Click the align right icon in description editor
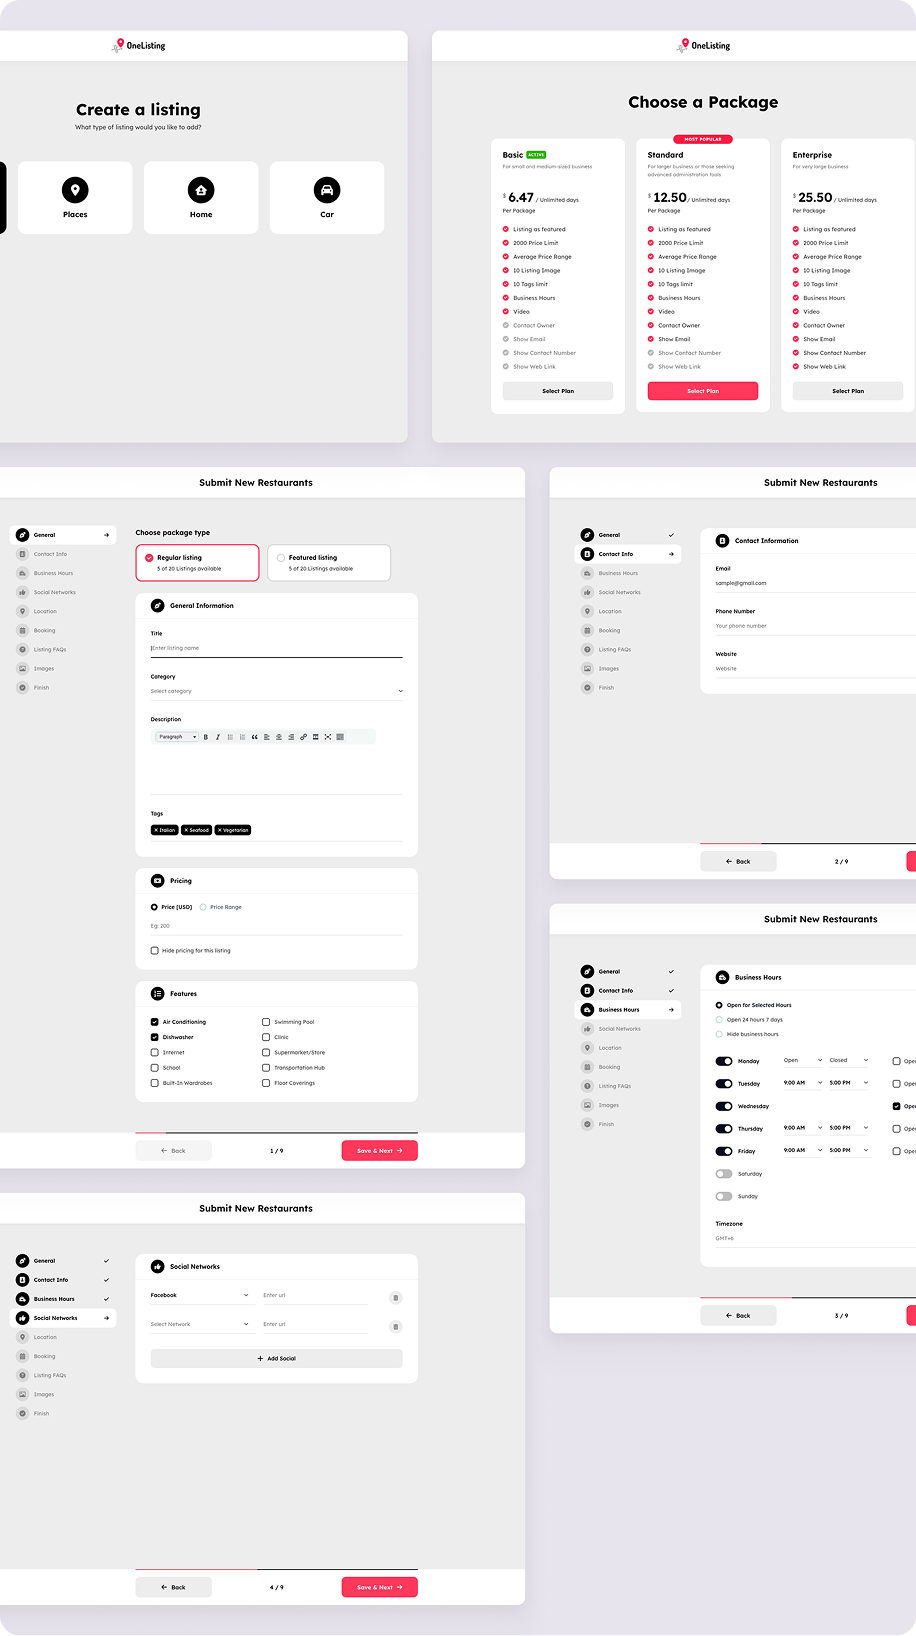 [291, 737]
